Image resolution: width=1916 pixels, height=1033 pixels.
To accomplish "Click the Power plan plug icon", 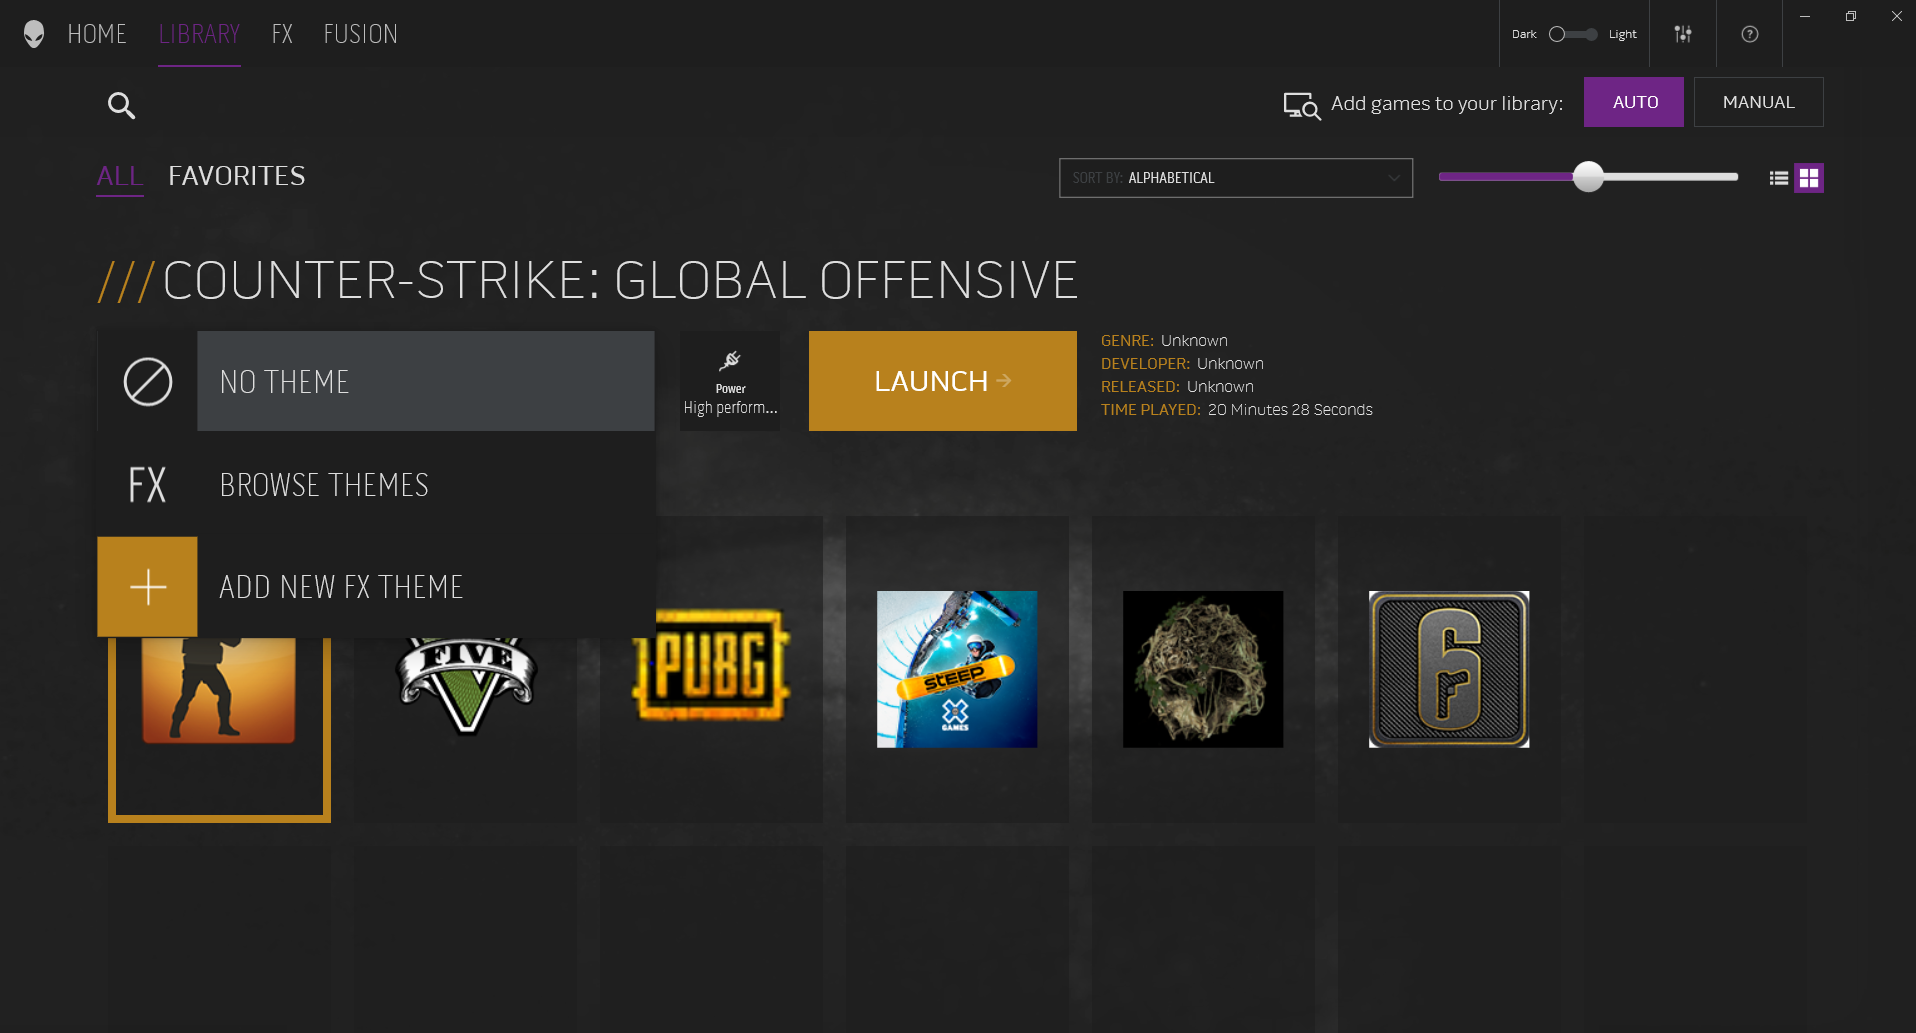I will pyautogui.click(x=730, y=362).
